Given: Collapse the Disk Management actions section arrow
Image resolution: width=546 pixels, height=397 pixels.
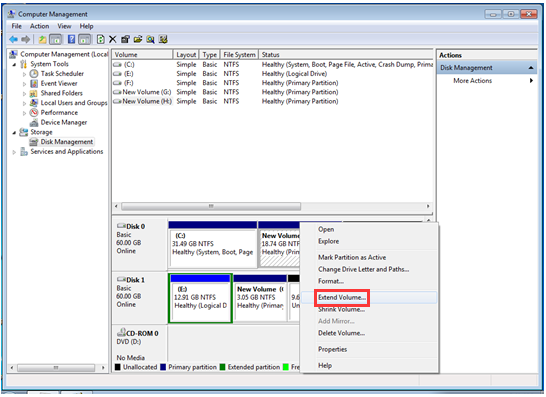Looking at the screenshot, I should [x=531, y=68].
